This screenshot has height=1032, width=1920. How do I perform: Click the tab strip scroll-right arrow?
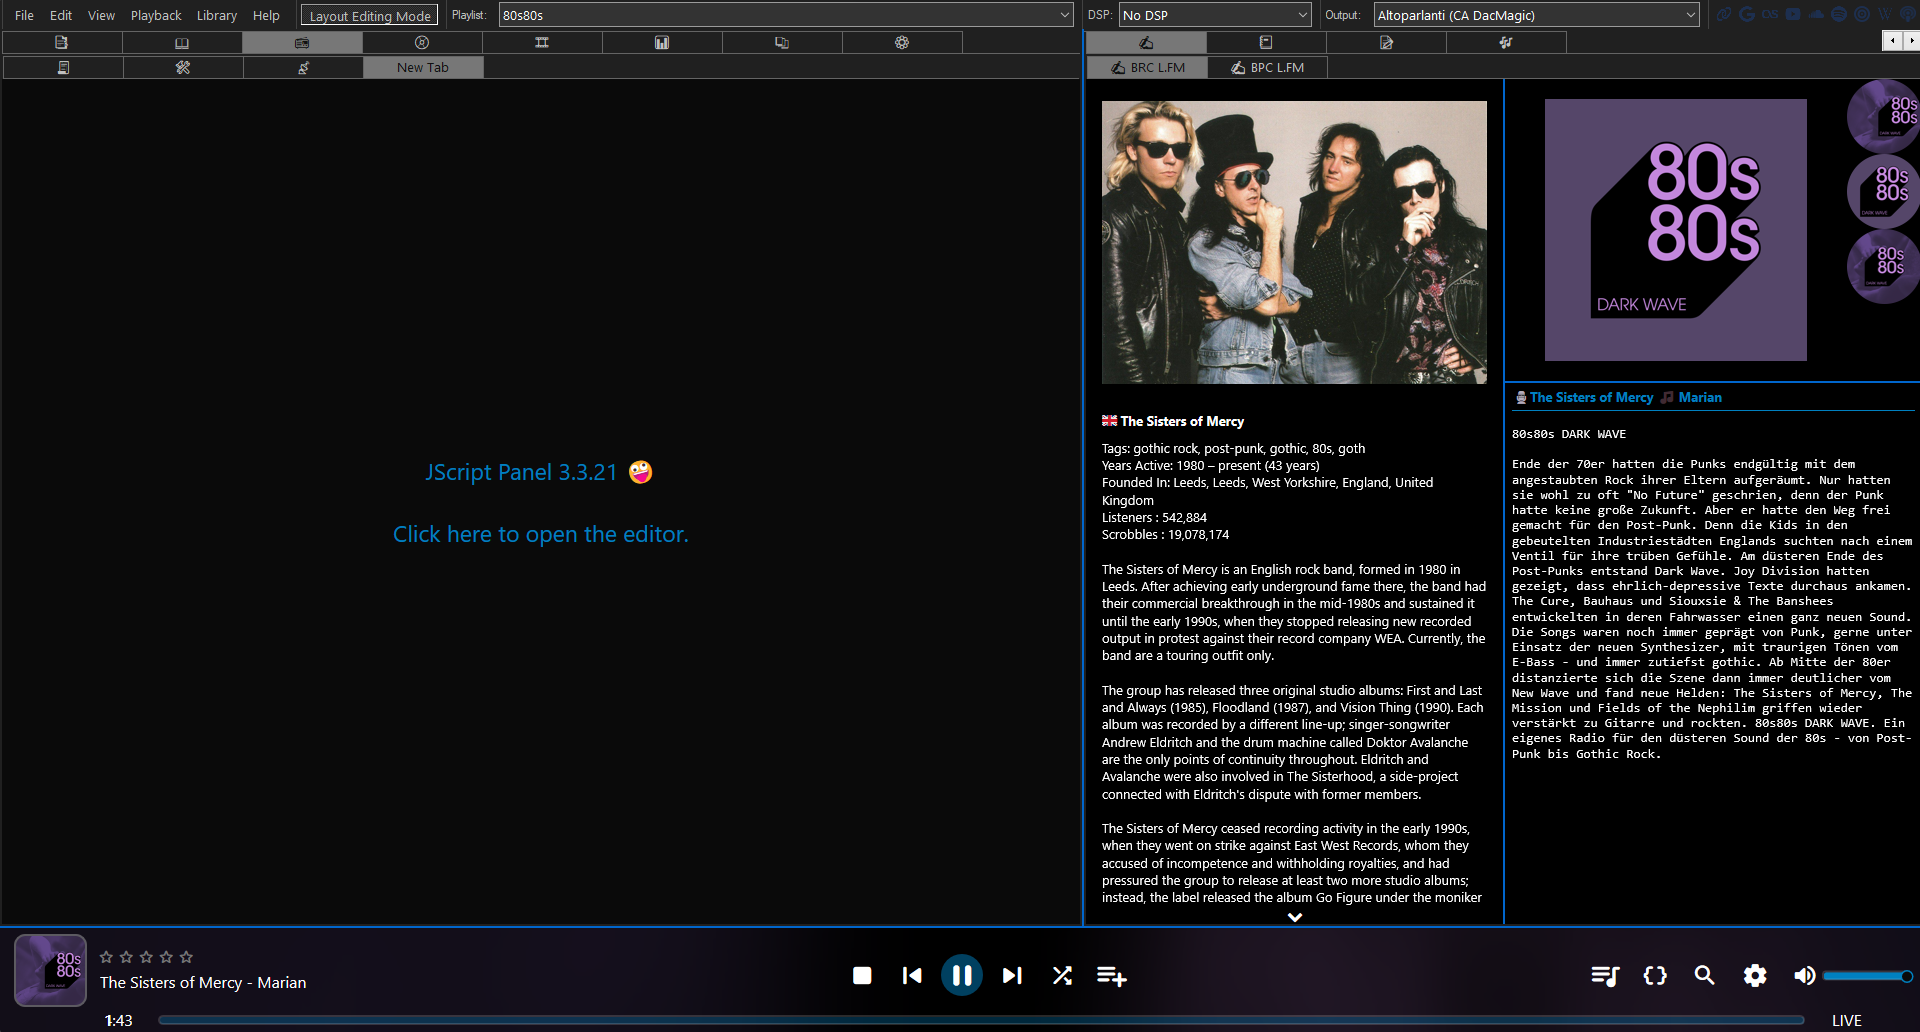point(1910,40)
